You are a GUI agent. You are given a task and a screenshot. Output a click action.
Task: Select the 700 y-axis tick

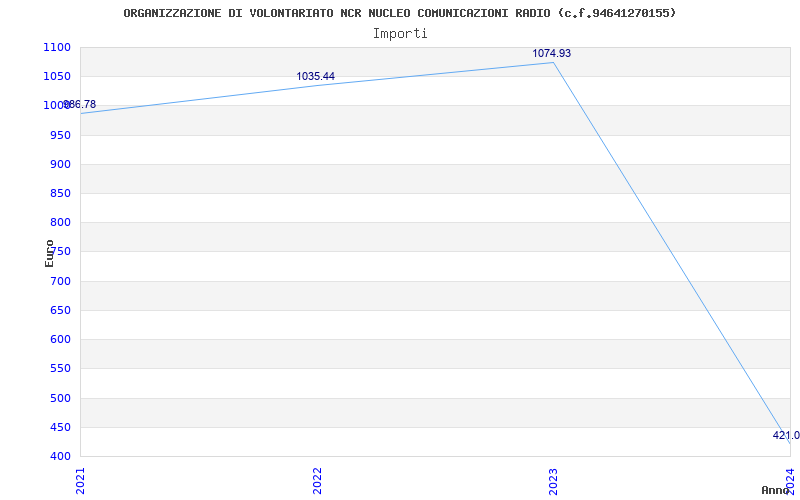pyautogui.click(x=60, y=281)
